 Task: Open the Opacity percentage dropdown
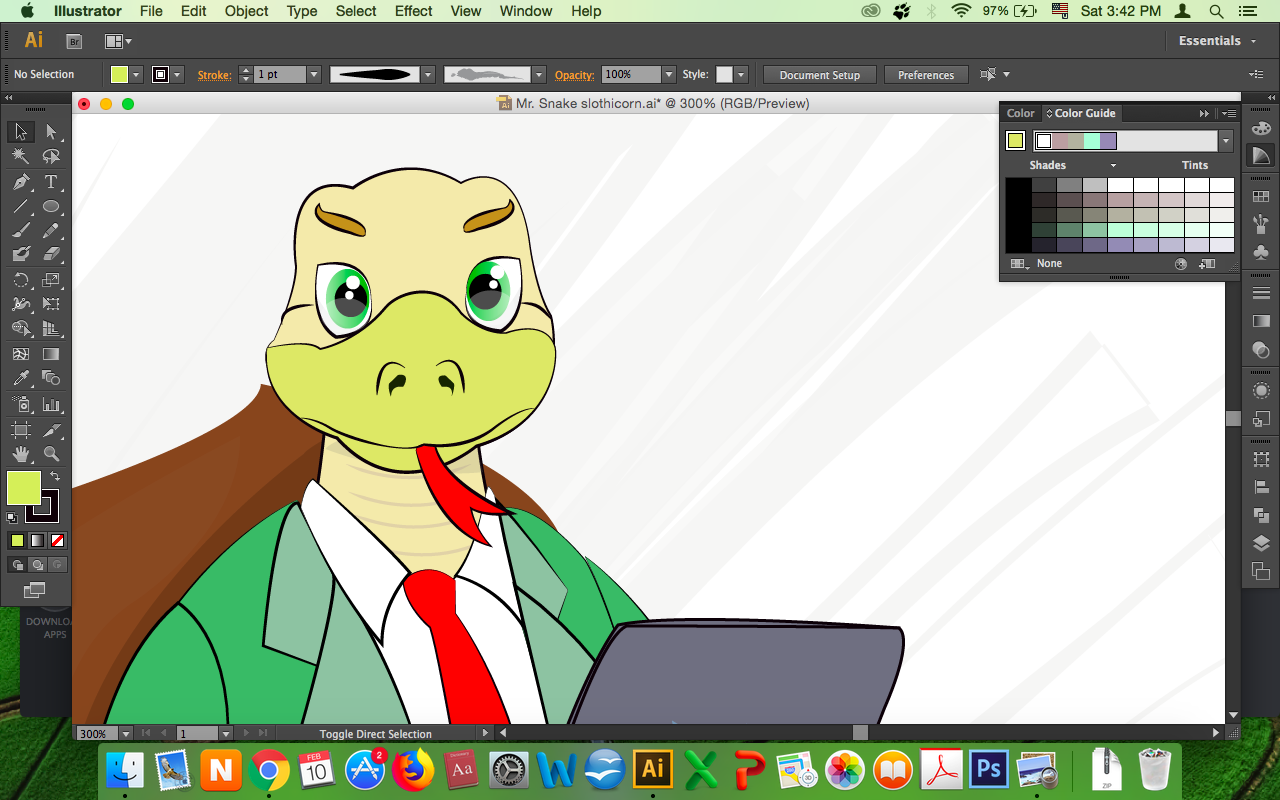(x=668, y=75)
